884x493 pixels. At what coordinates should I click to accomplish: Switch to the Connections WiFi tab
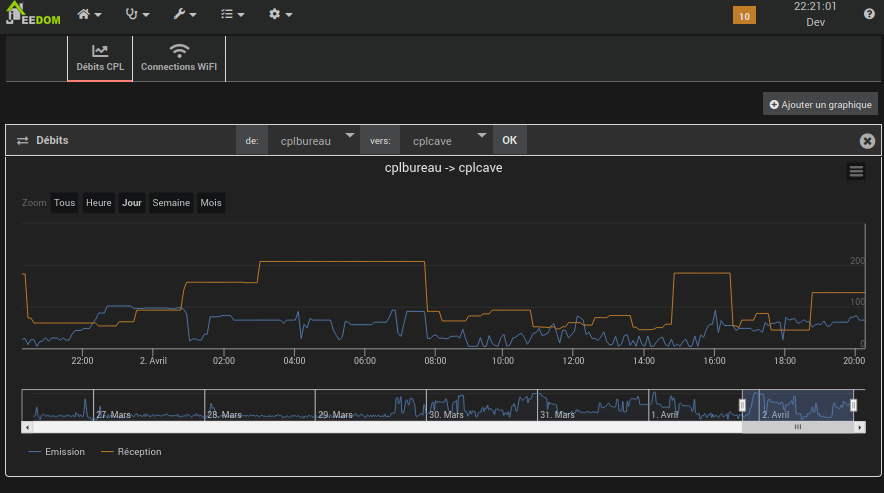[x=179, y=59]
